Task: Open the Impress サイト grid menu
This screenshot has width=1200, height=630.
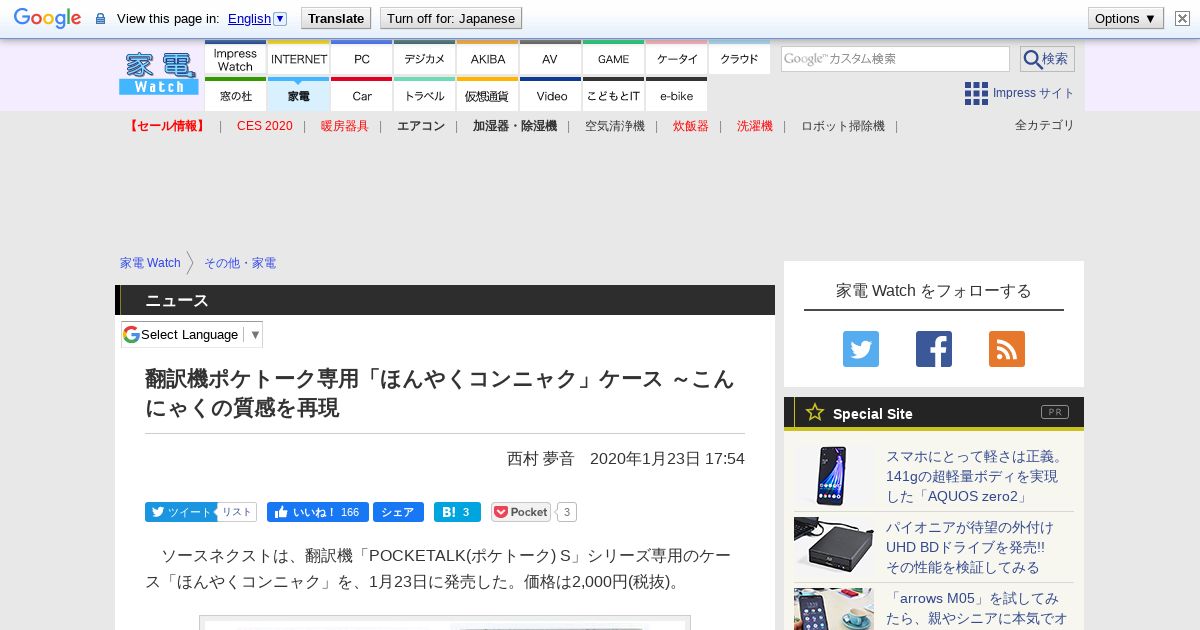Action: [x=1019, y=93]
